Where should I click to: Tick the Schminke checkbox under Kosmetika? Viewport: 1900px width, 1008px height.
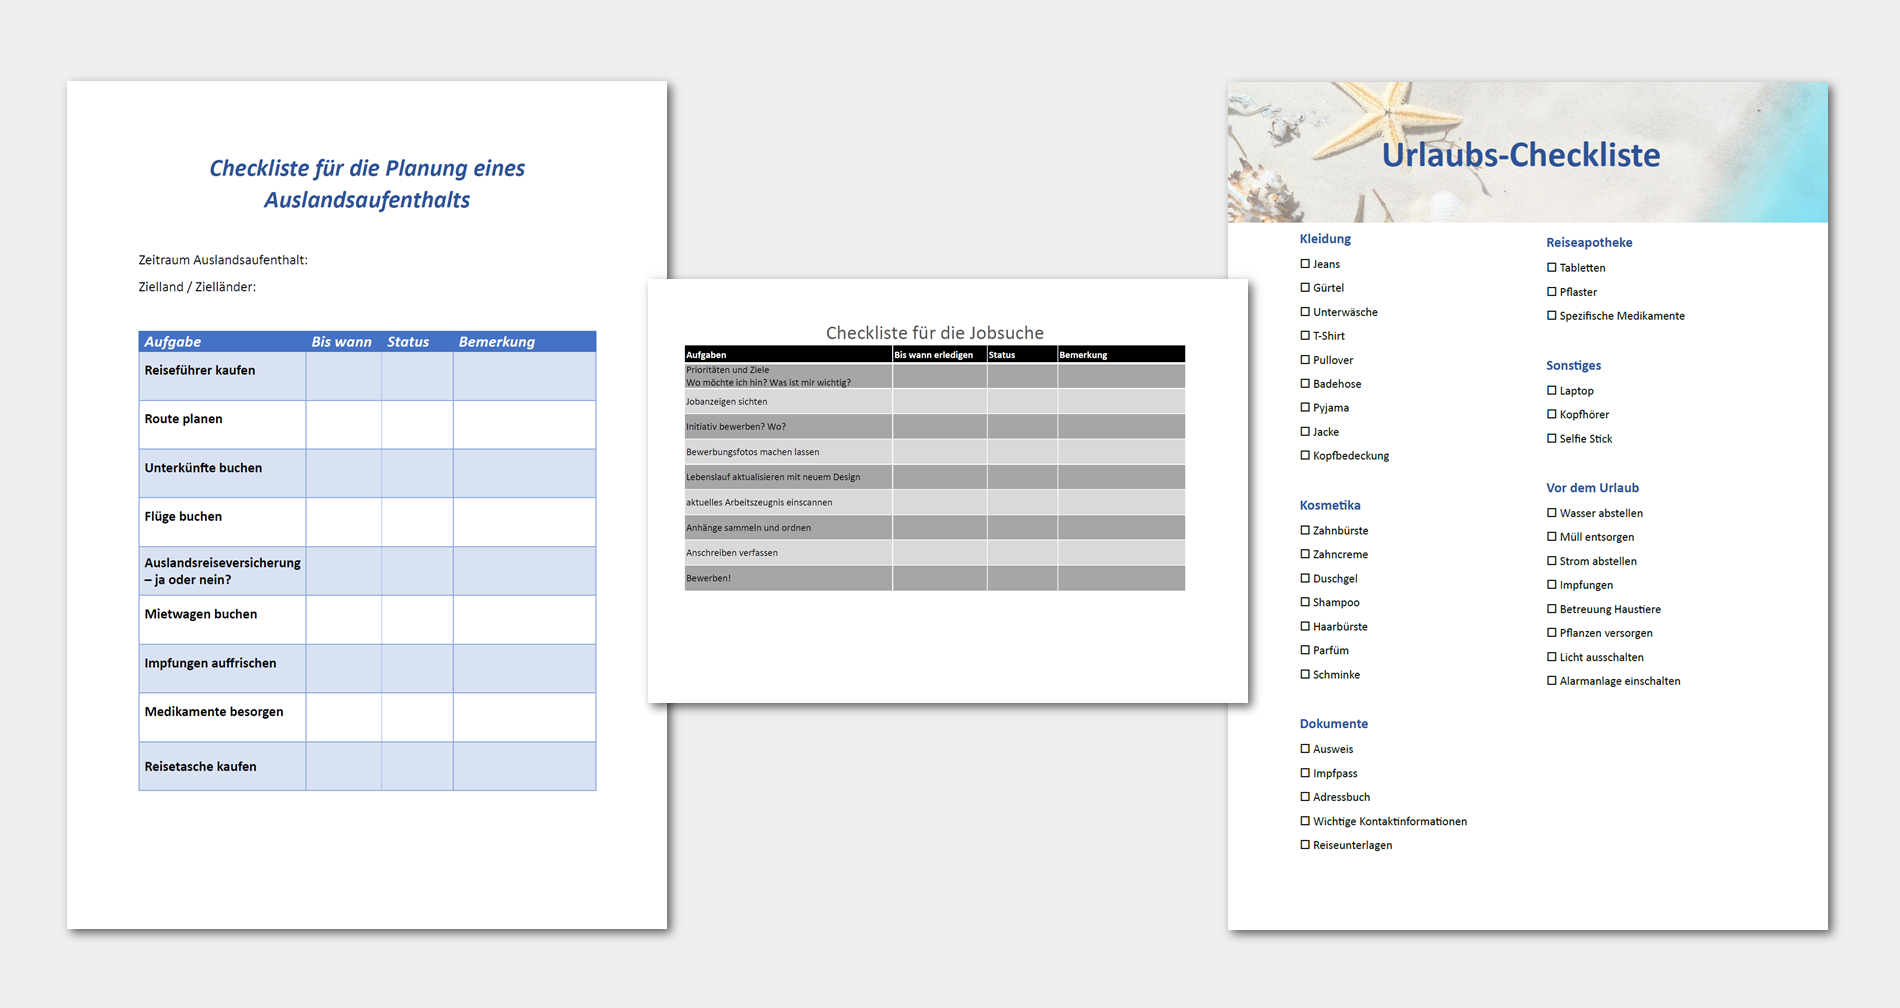1304,674
